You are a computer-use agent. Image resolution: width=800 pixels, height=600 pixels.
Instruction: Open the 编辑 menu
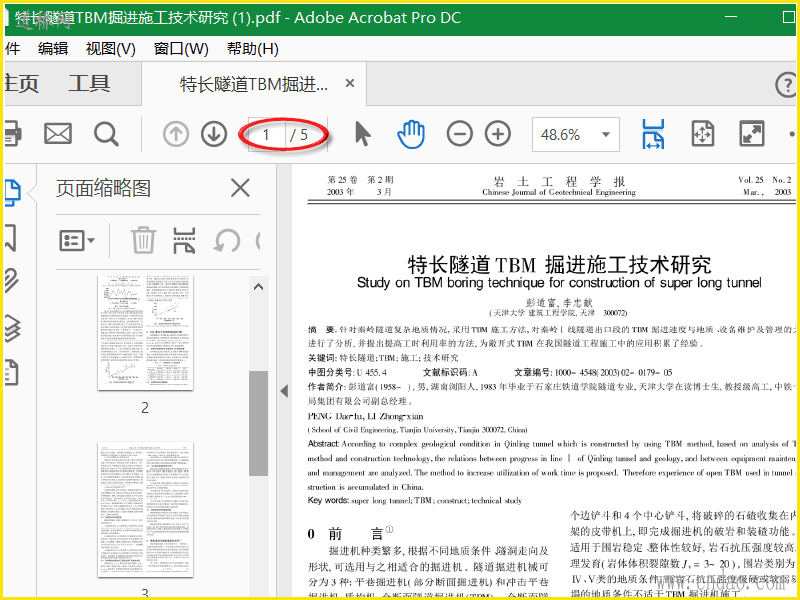click(x=53, y=49)
